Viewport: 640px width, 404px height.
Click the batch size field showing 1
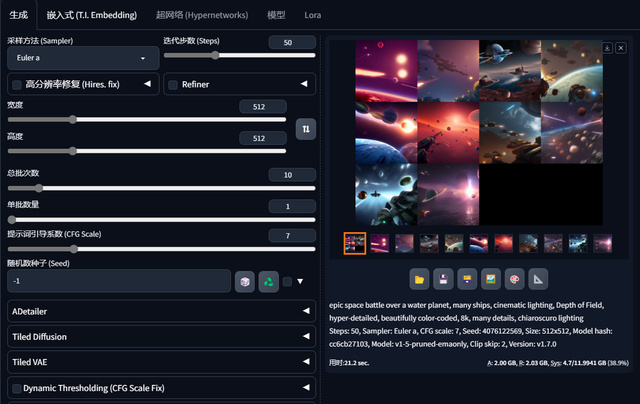tap(292, 206)
